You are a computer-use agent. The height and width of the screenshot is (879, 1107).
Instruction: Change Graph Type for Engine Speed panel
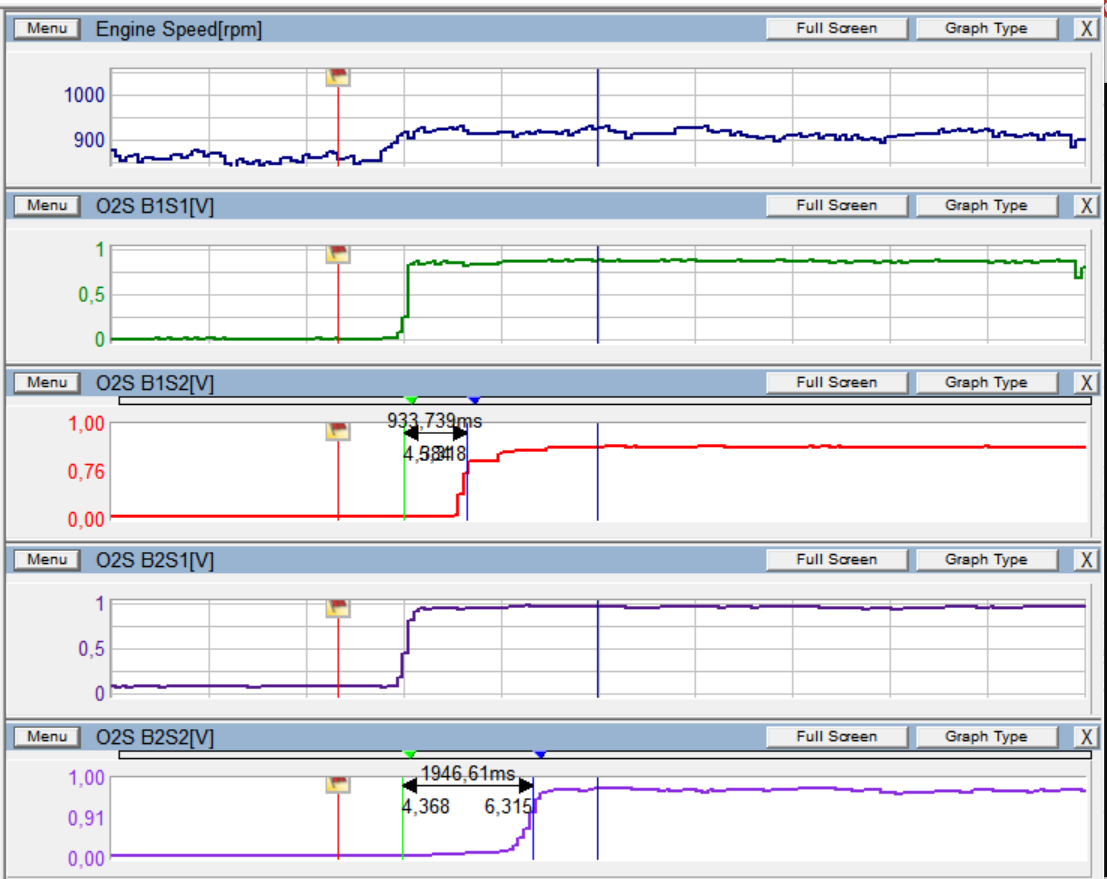click(x=986, y=28)
